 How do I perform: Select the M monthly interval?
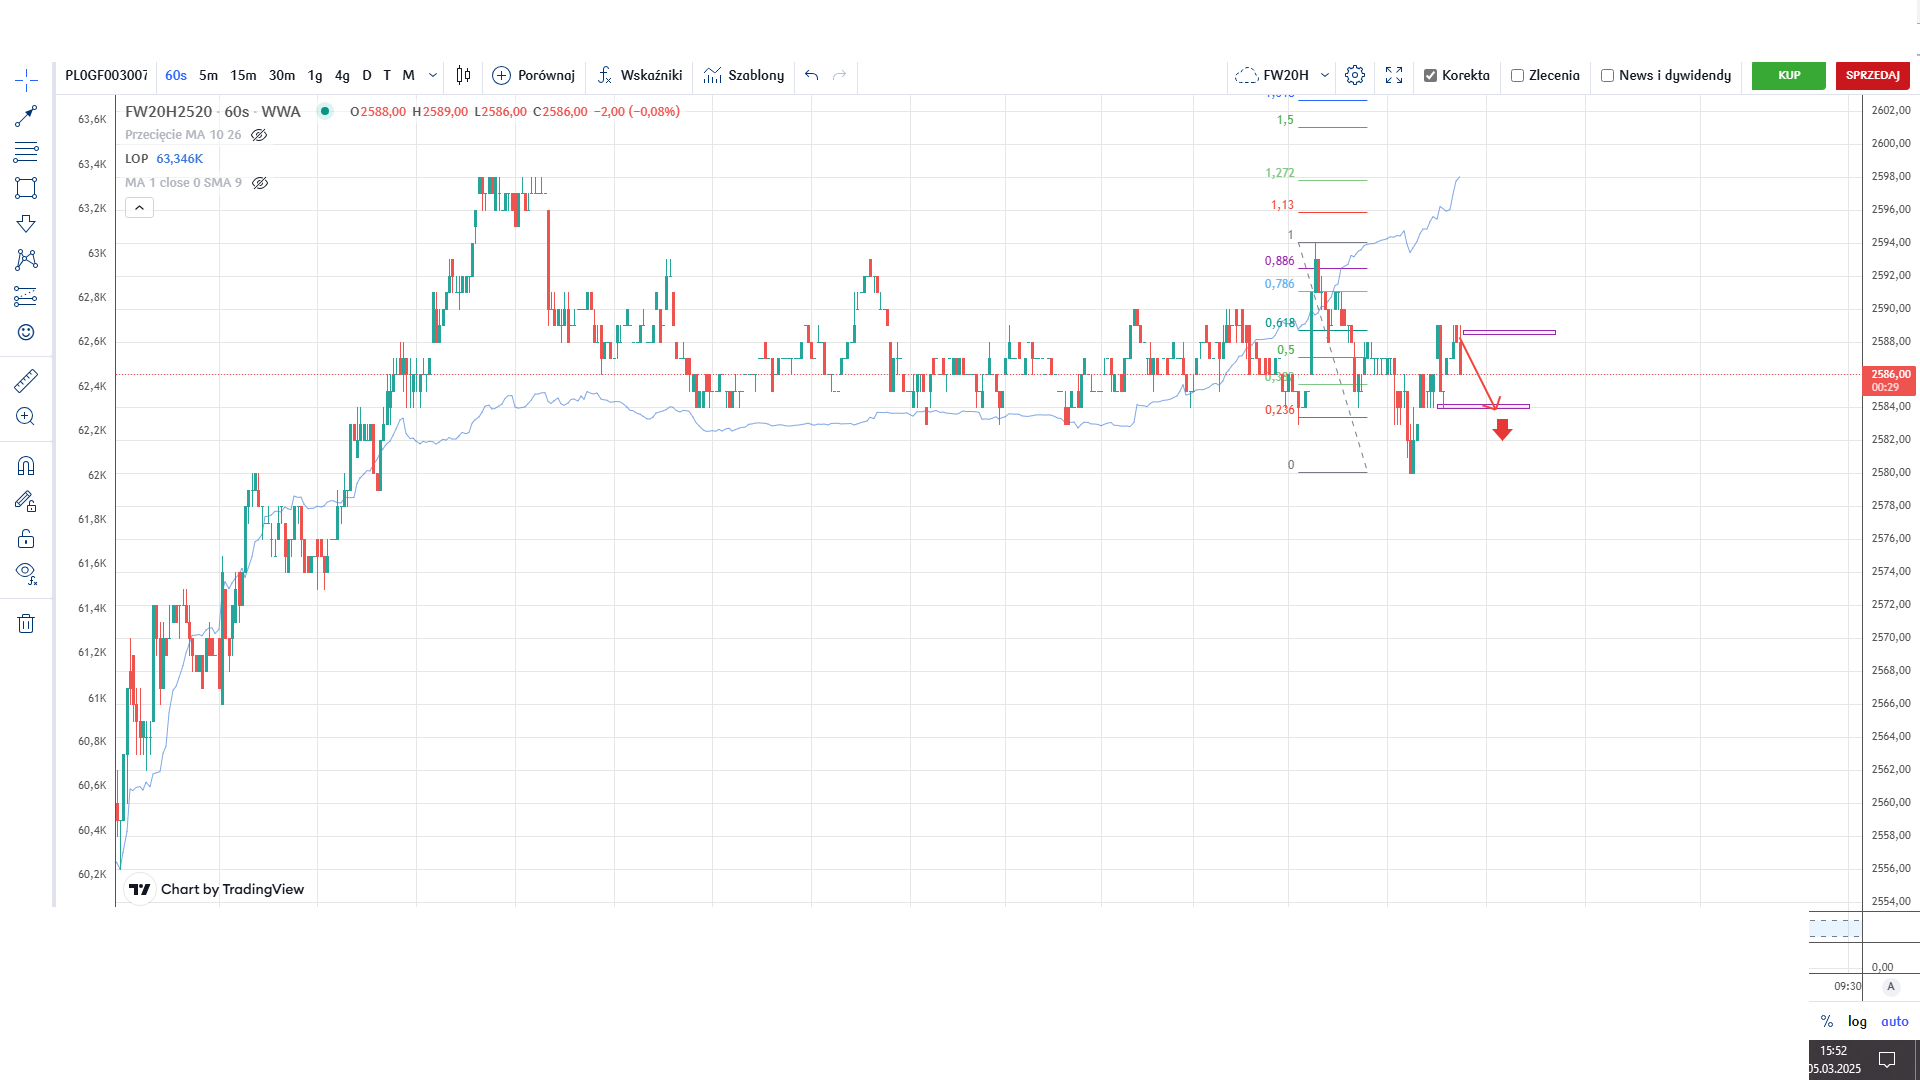click(408, 75)
